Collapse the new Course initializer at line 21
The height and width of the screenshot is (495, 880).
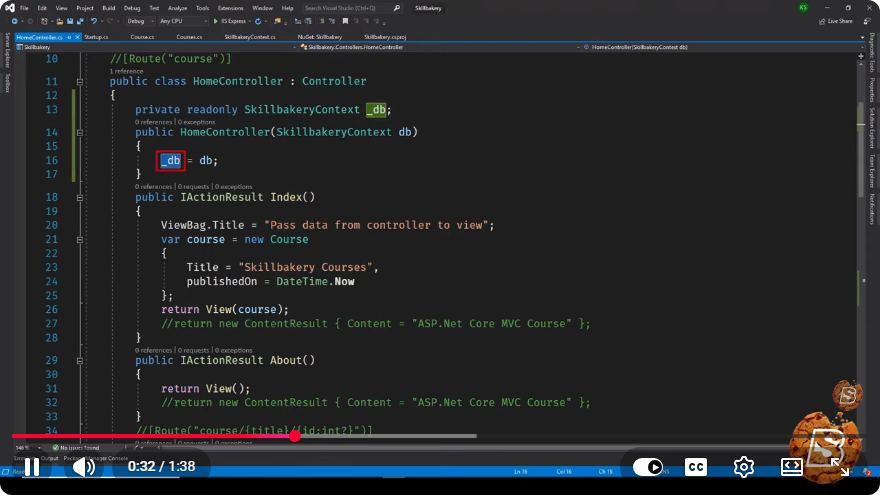80,240
